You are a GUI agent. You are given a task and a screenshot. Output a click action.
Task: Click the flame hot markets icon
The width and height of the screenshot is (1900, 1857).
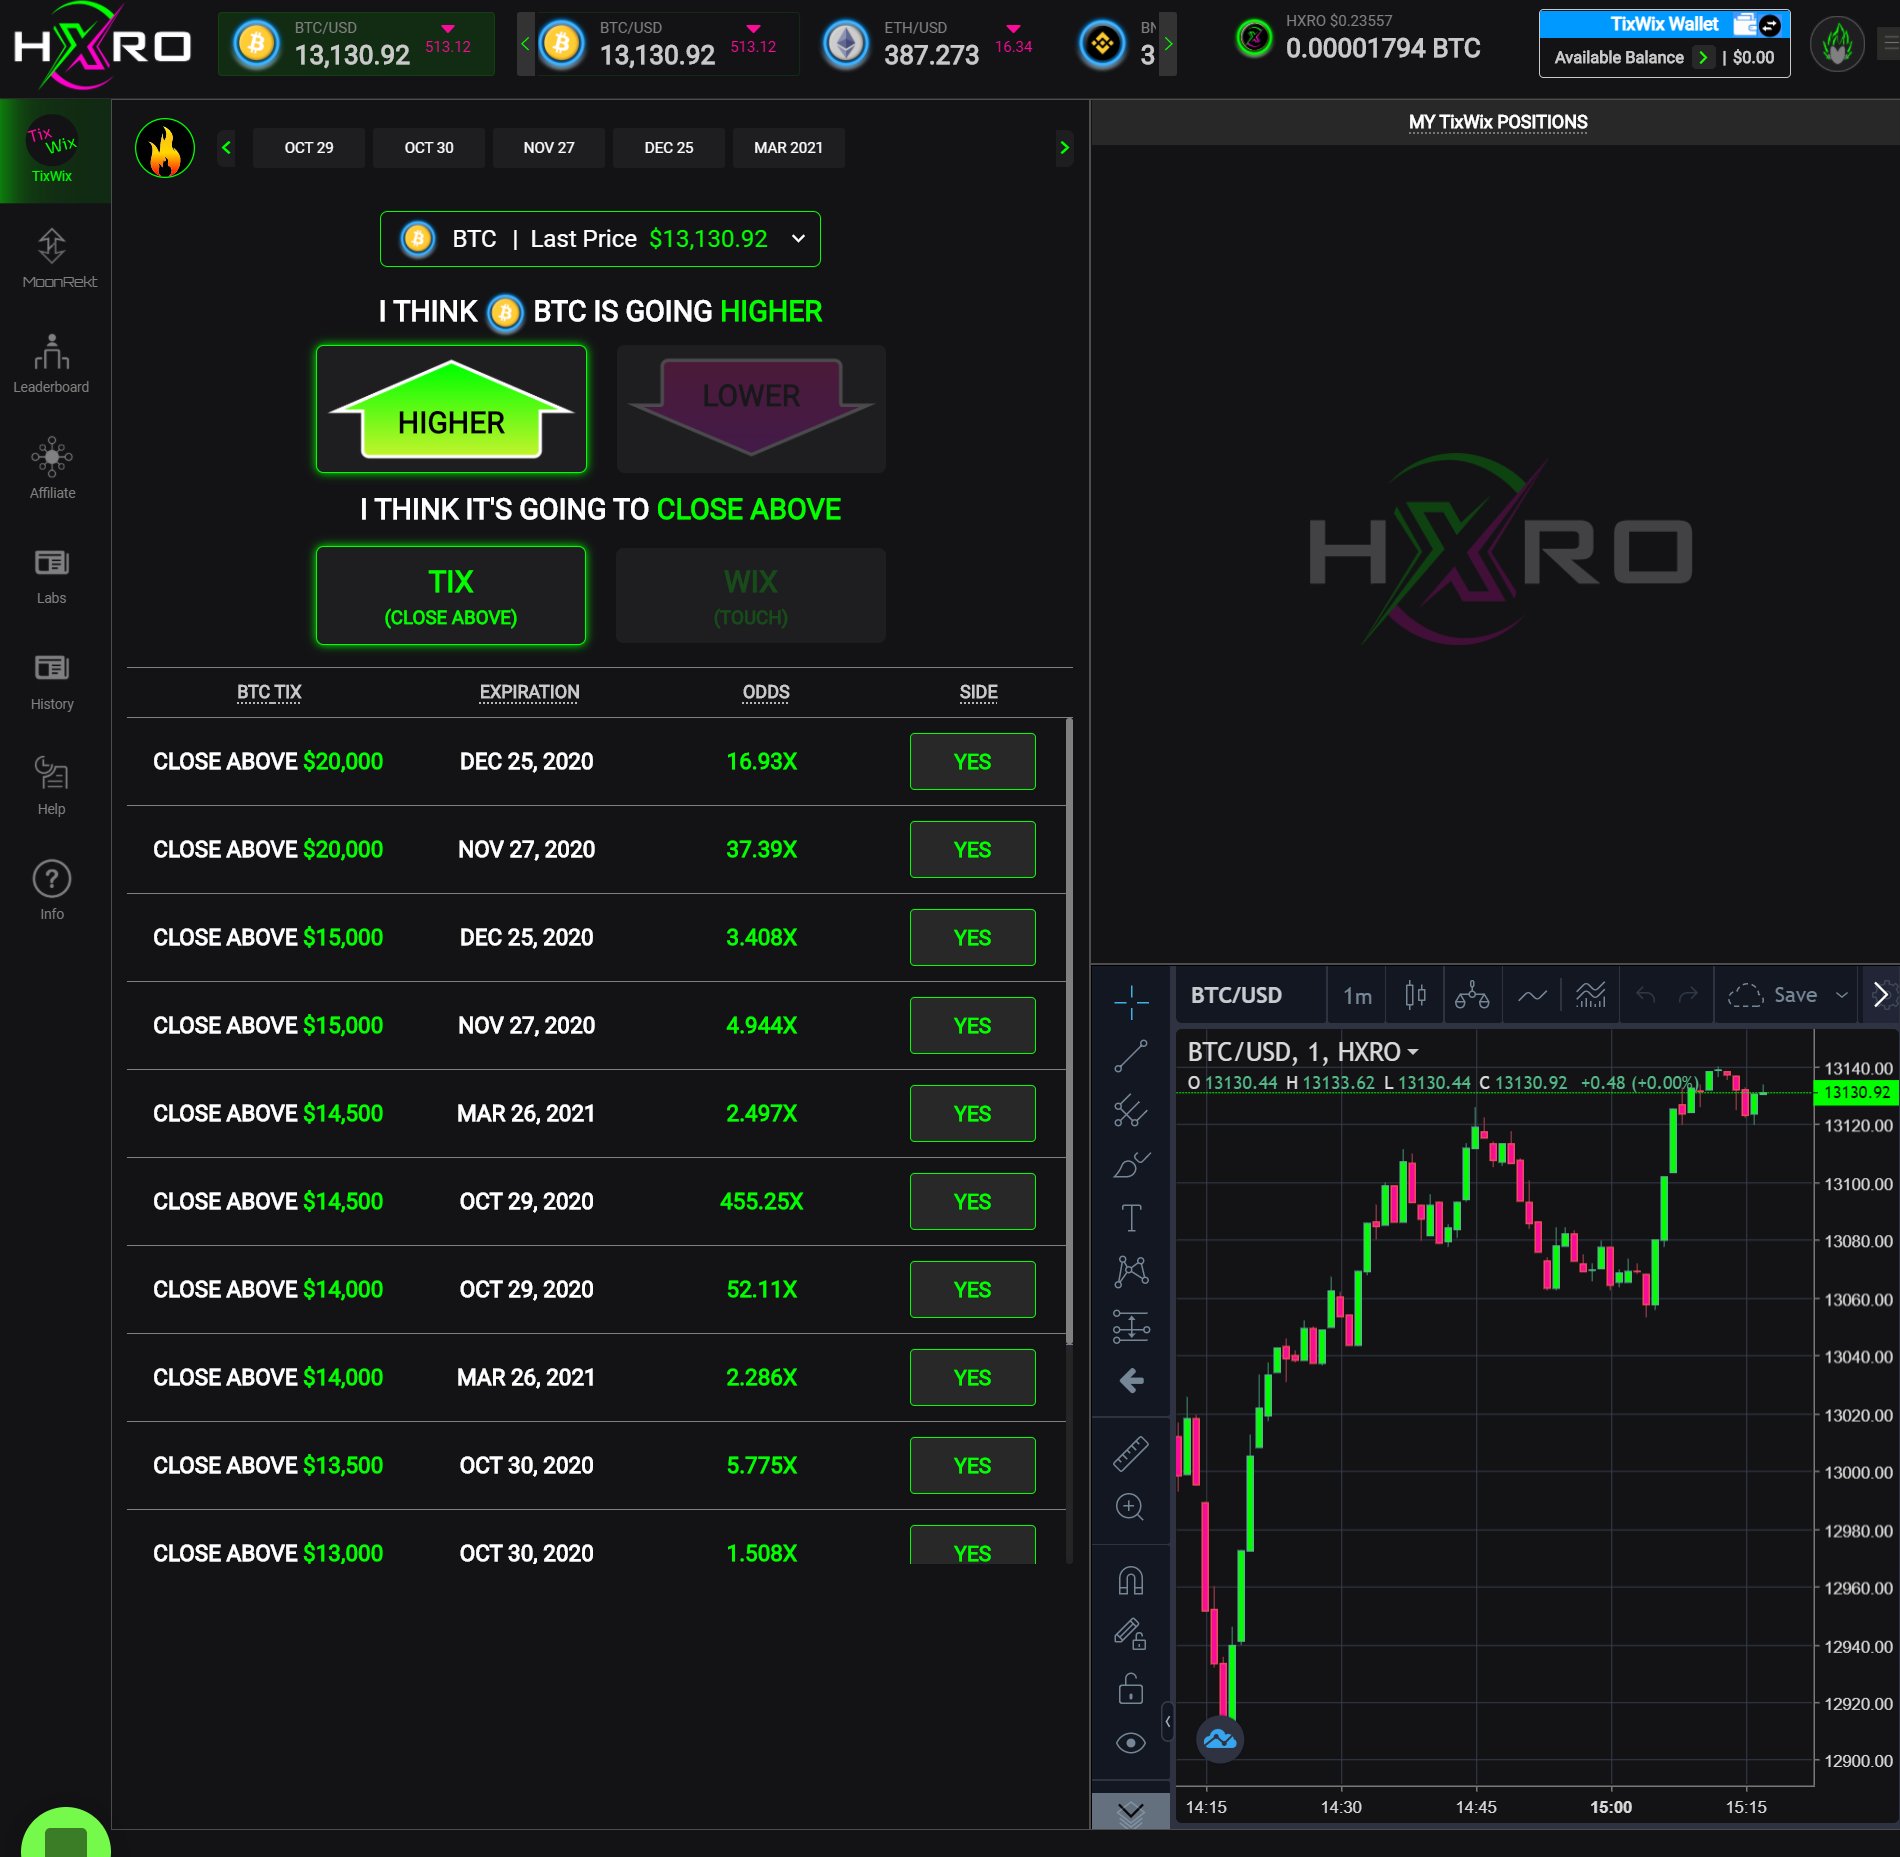tap(165, 148)
